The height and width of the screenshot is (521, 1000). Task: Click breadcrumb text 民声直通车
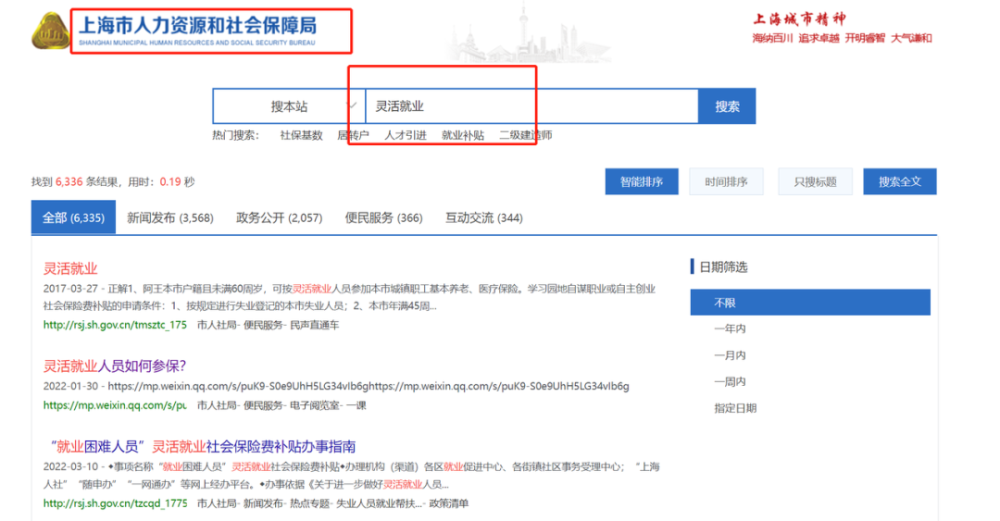click(x=314, y=325)
